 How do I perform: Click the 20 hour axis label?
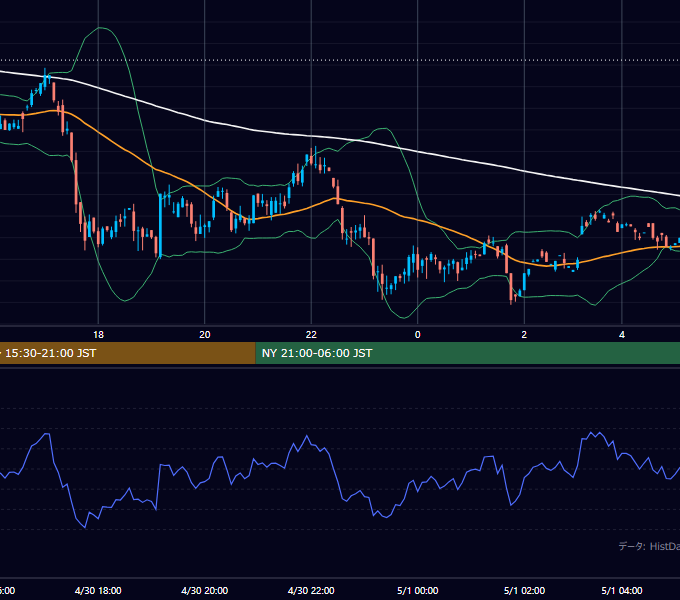coord(205,335)
